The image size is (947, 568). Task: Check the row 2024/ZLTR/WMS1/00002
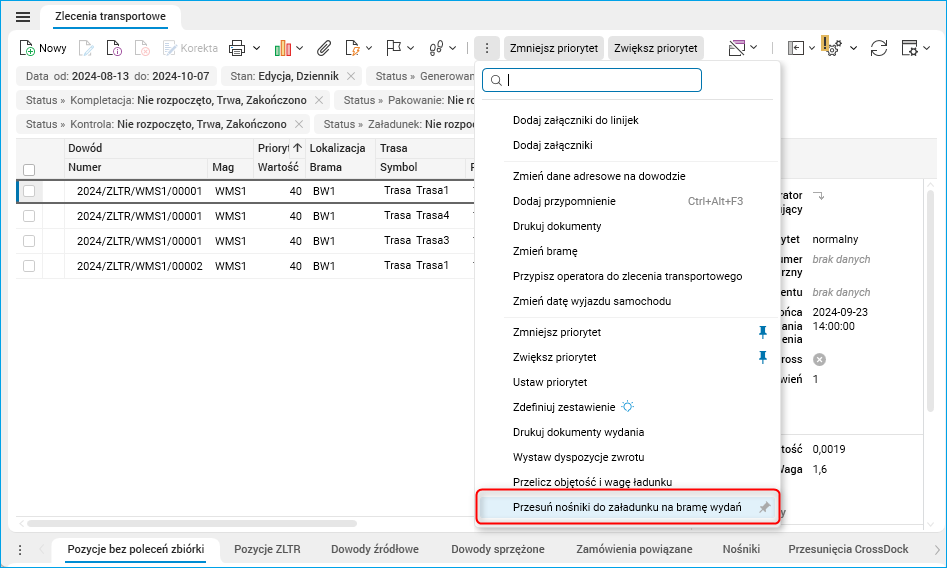28,266
